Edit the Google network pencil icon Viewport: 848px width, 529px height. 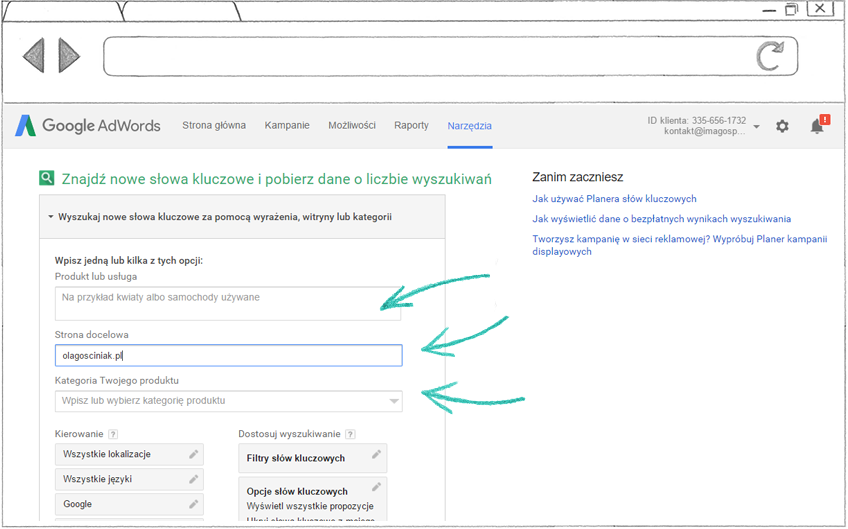click(x=194, y=504)
